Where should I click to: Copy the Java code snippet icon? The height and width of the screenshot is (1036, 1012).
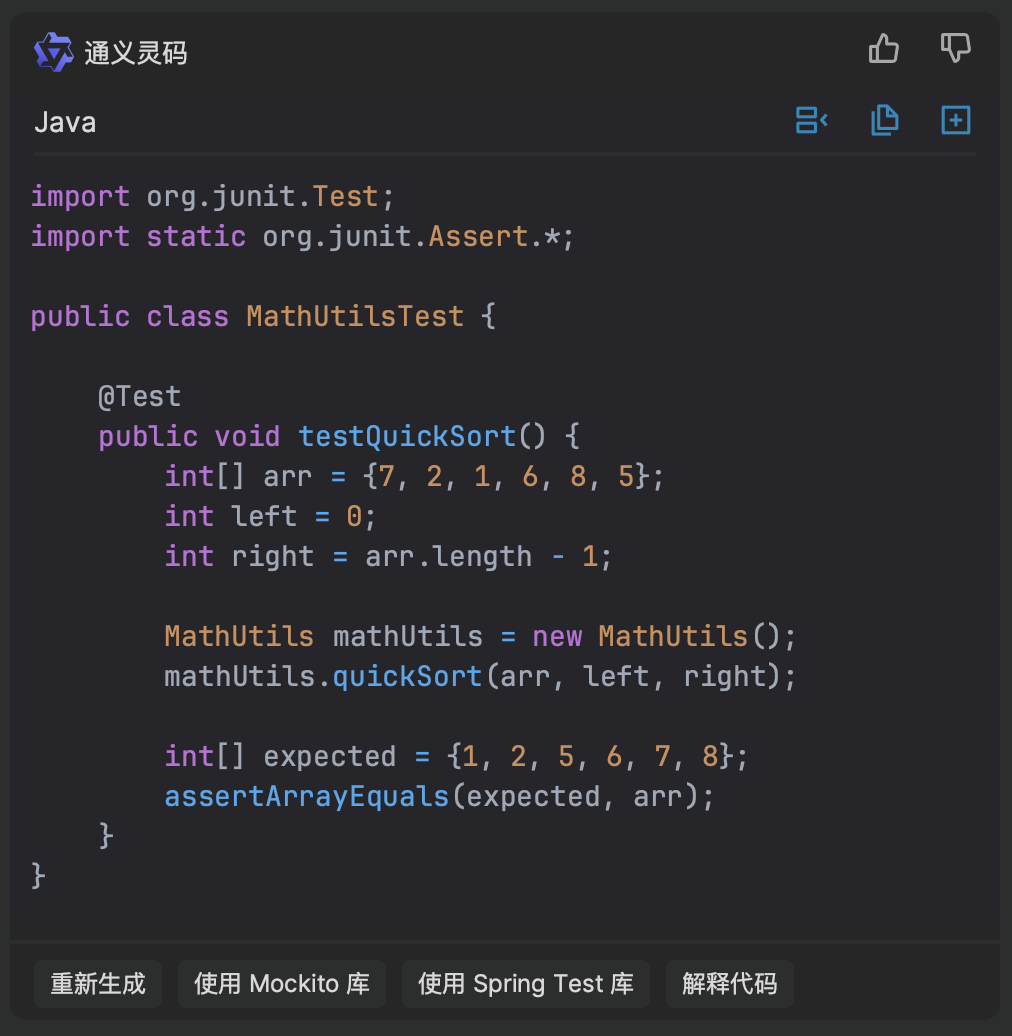[x=885, y=120]
